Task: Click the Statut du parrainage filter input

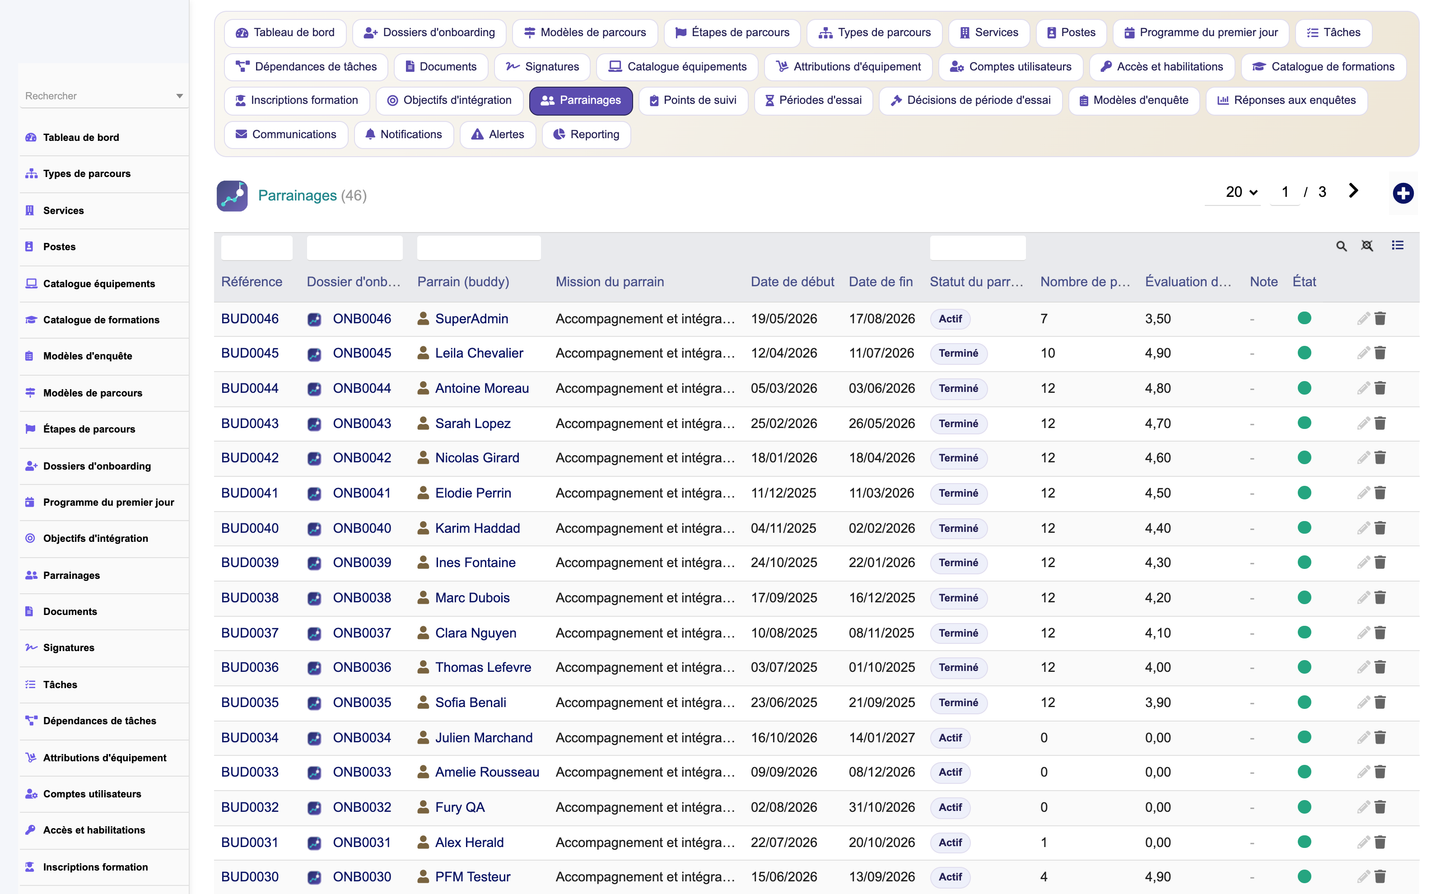Action: [978, 248]
